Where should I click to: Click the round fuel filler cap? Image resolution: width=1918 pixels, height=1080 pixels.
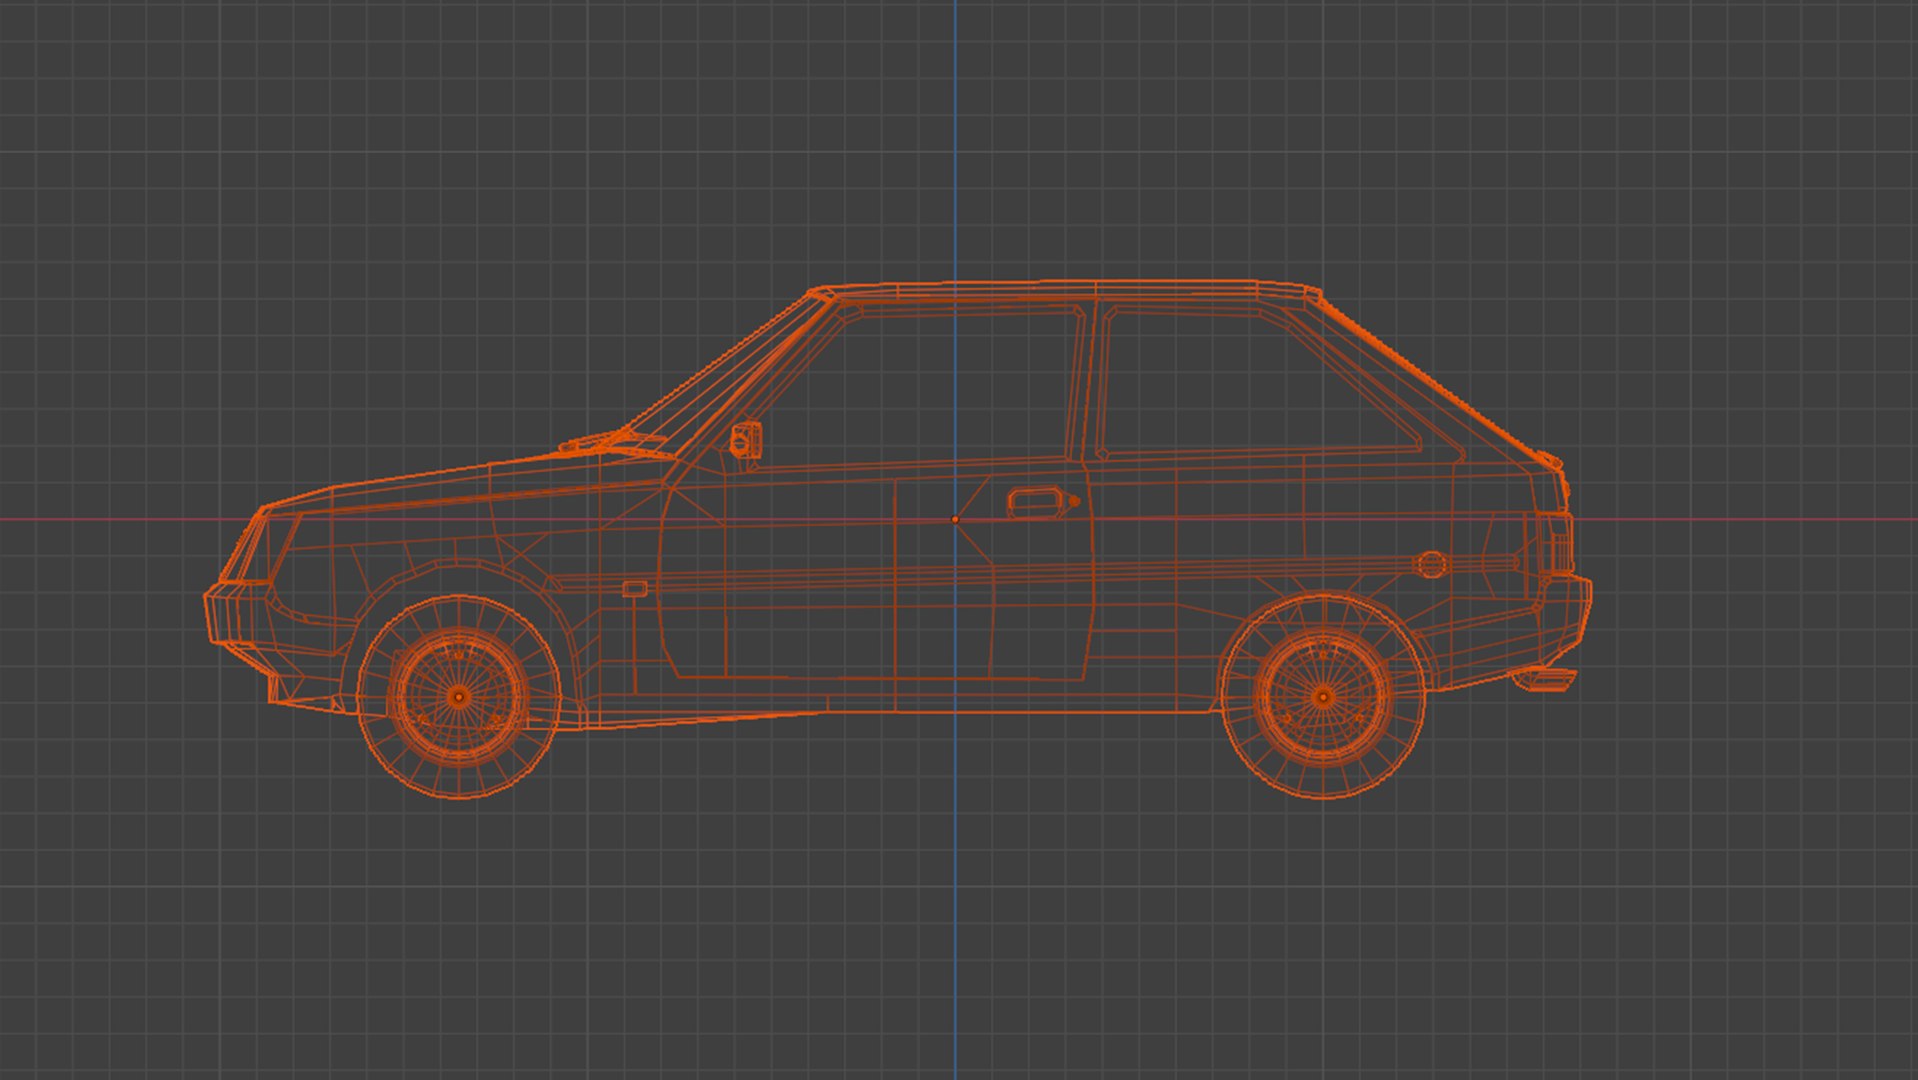click(x=1431, y=565)
